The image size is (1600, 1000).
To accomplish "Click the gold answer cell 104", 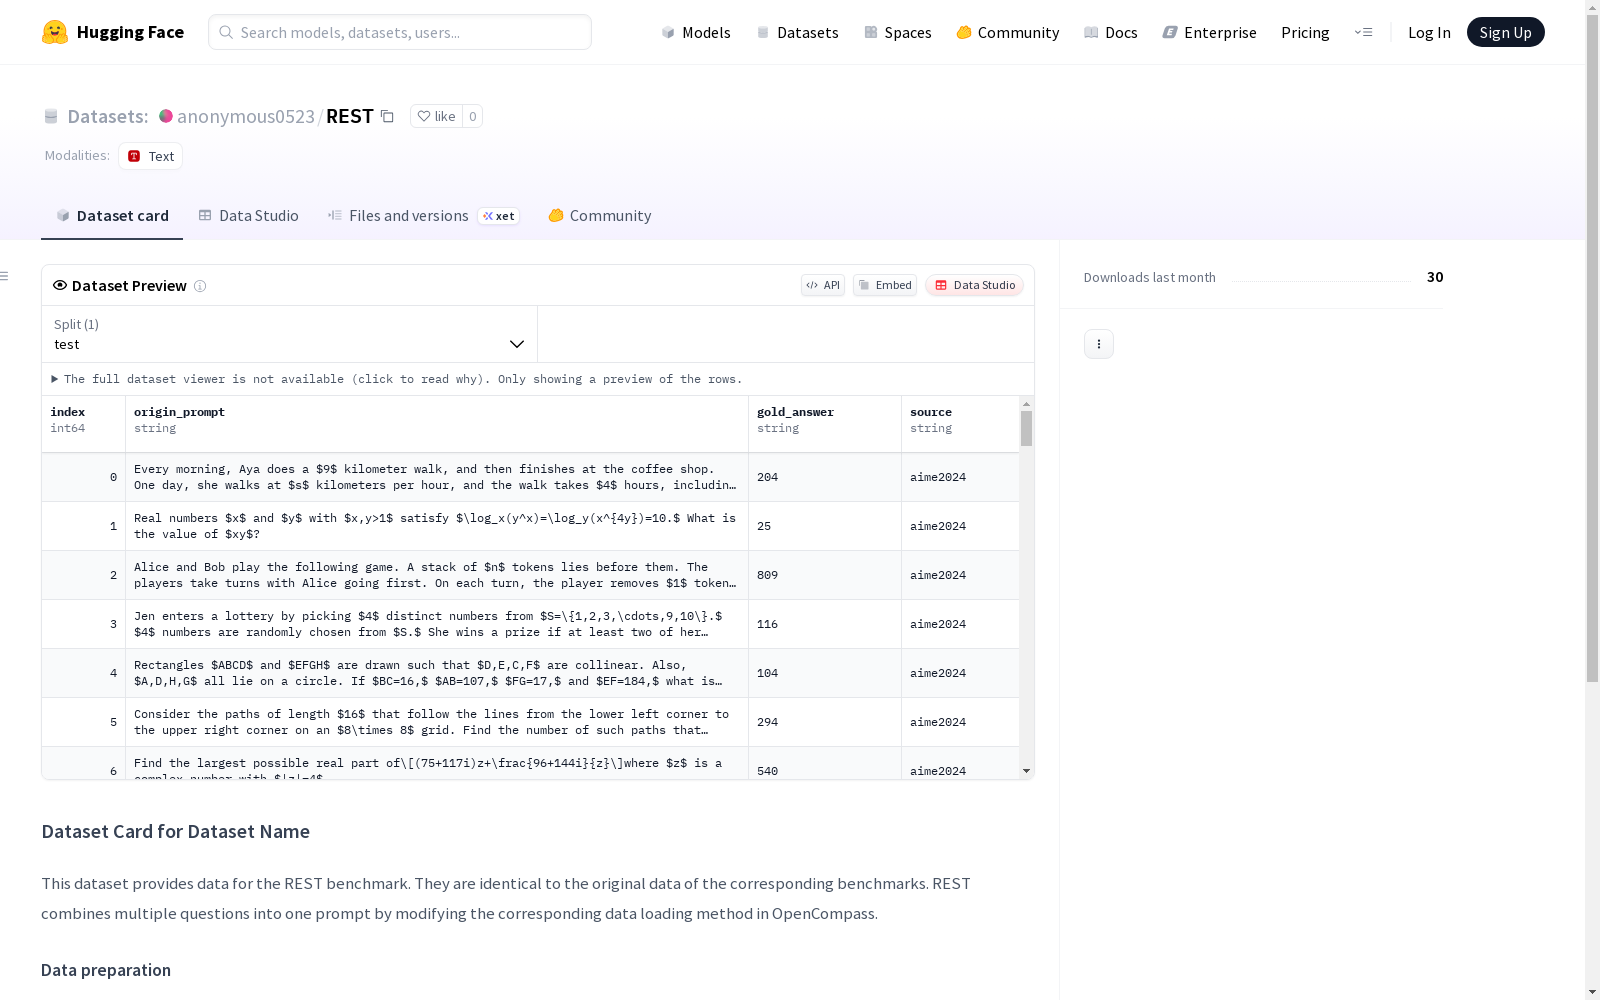I will coord(825,673).
